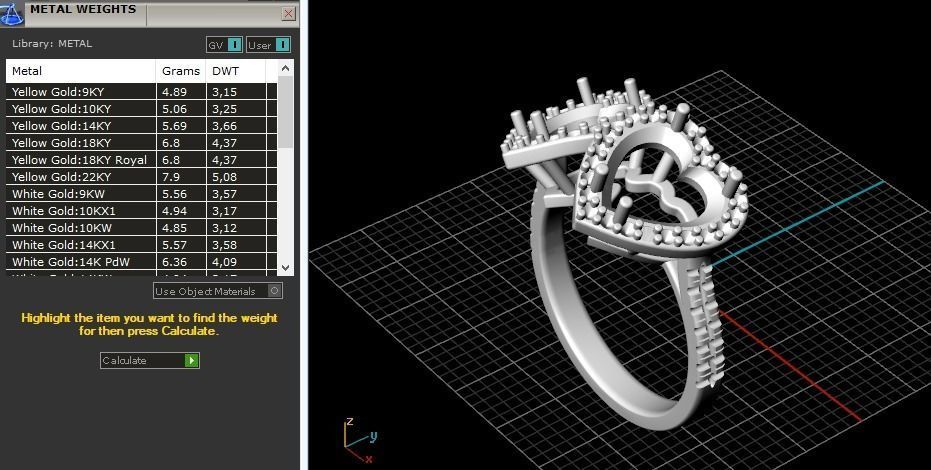Click the Calculate button
Image resolution: width=931 pixels, height=470 pixels.
150,360
